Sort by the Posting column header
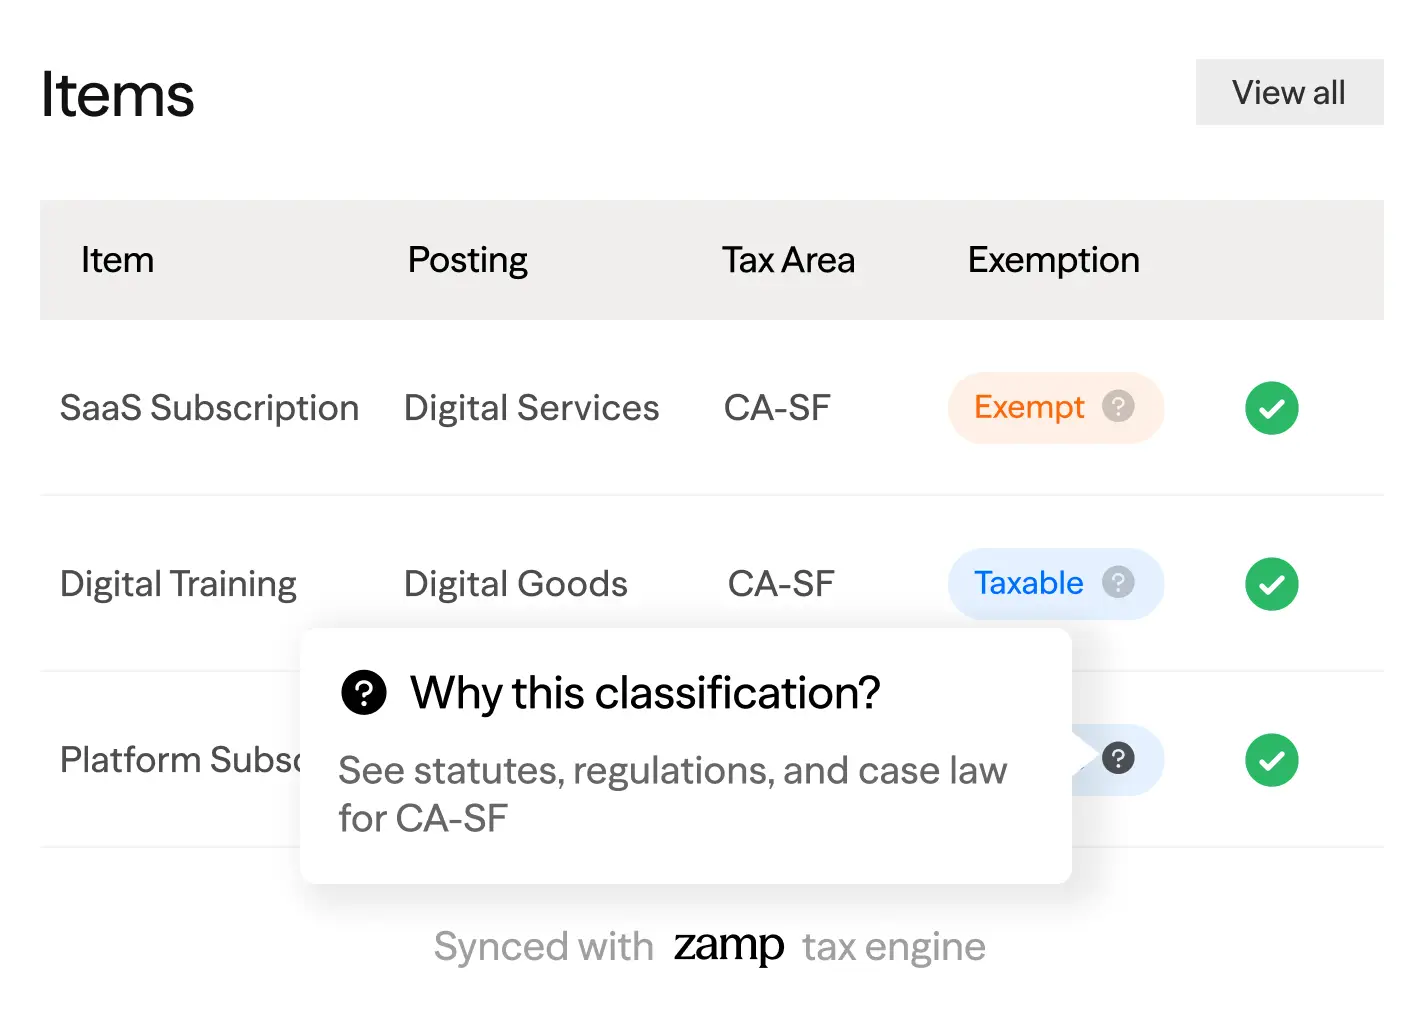The height and width of the screenshot is (1024, 1424). pyautogui.click(x=467, y=260)
